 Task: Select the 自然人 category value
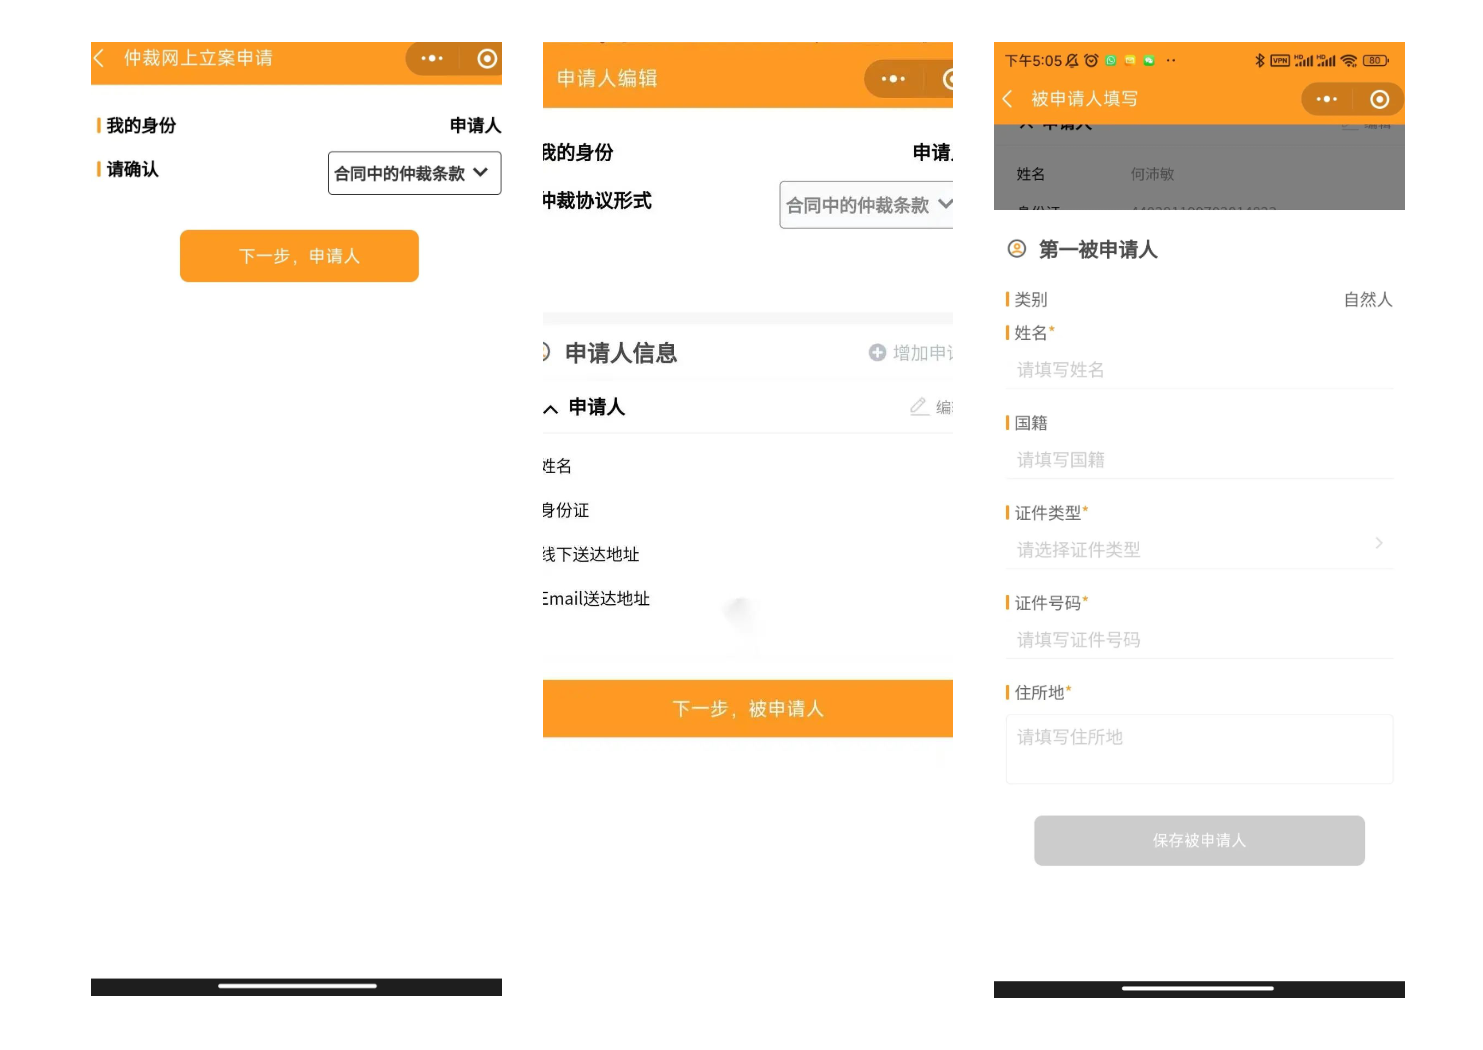pyautogui.click(x=1368, y=299)
